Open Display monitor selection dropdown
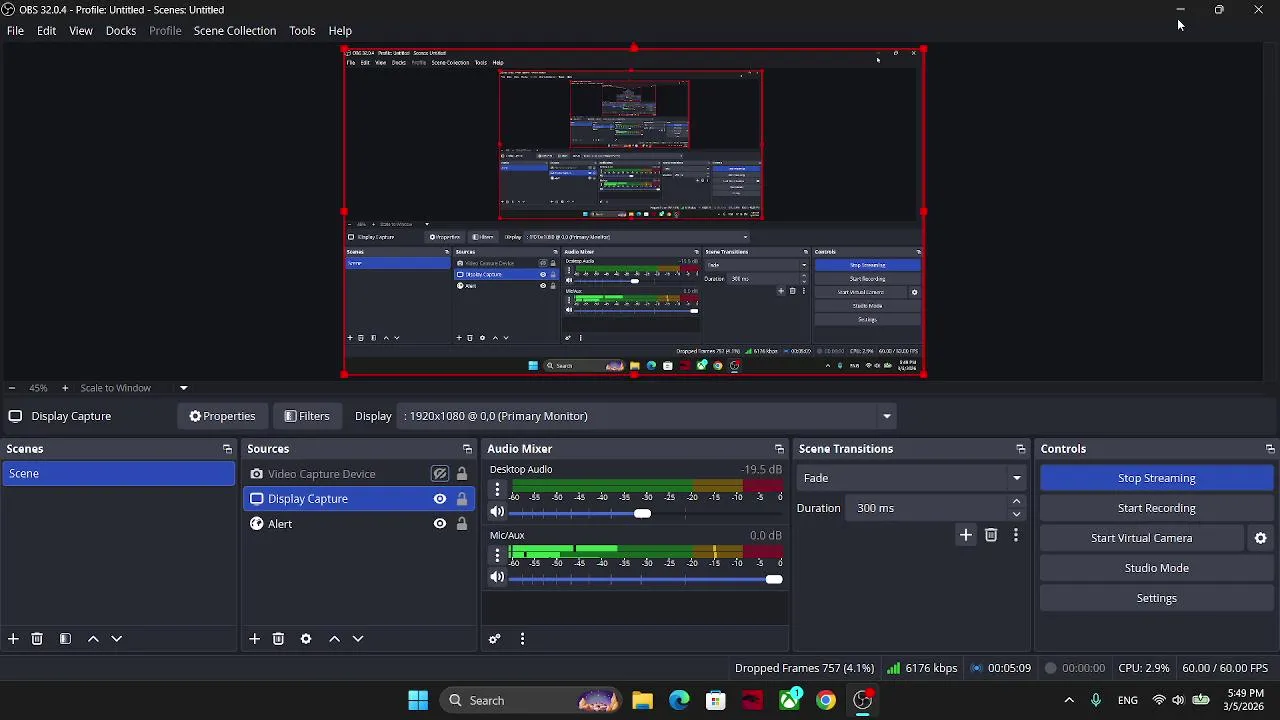This screenshot has width=1280, height=720. [x=648, y=416]
